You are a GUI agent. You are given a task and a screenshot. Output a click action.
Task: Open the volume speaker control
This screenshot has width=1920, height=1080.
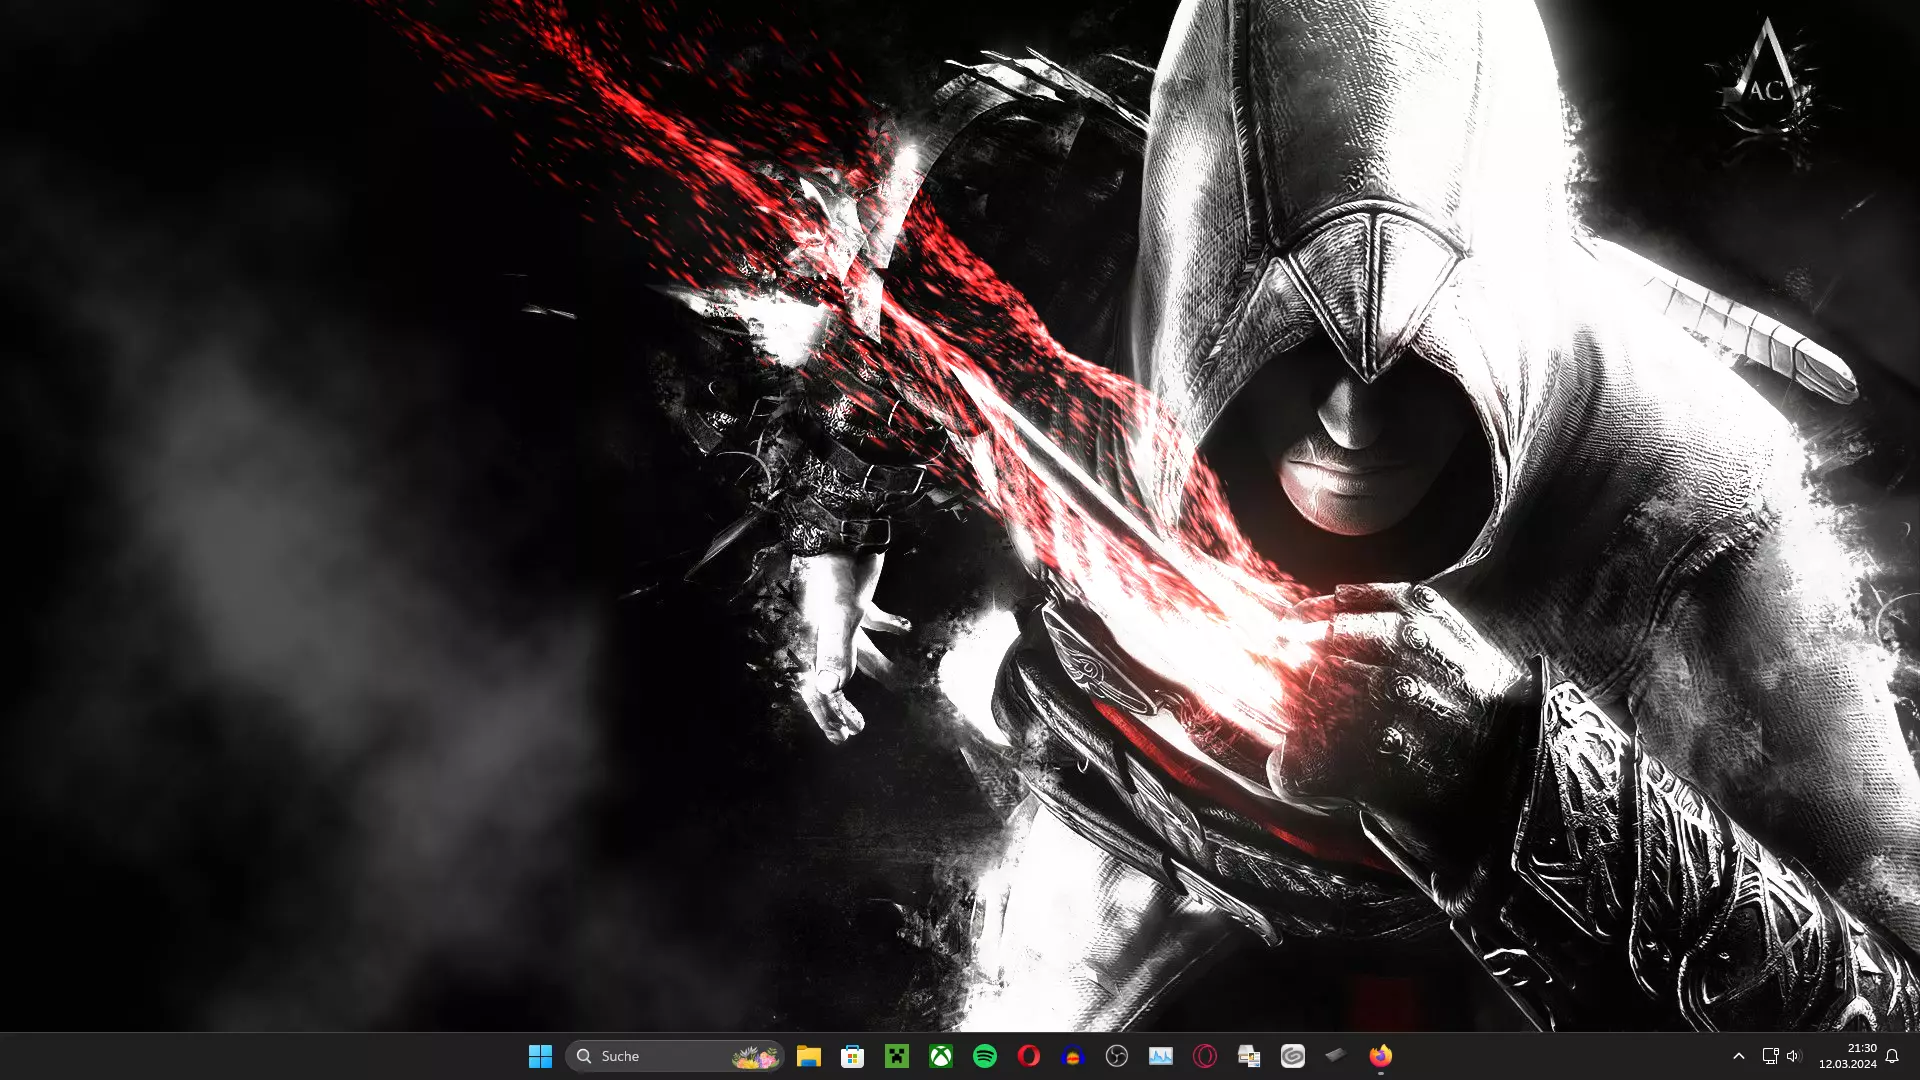tap(1793, 1056)
